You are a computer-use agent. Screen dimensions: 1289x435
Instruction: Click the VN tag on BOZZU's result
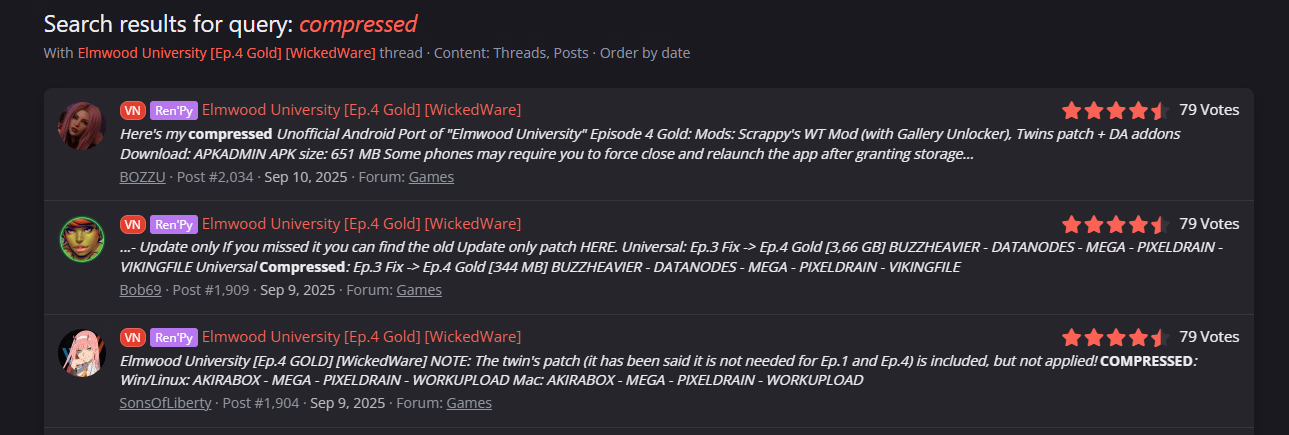coord(132,110)
